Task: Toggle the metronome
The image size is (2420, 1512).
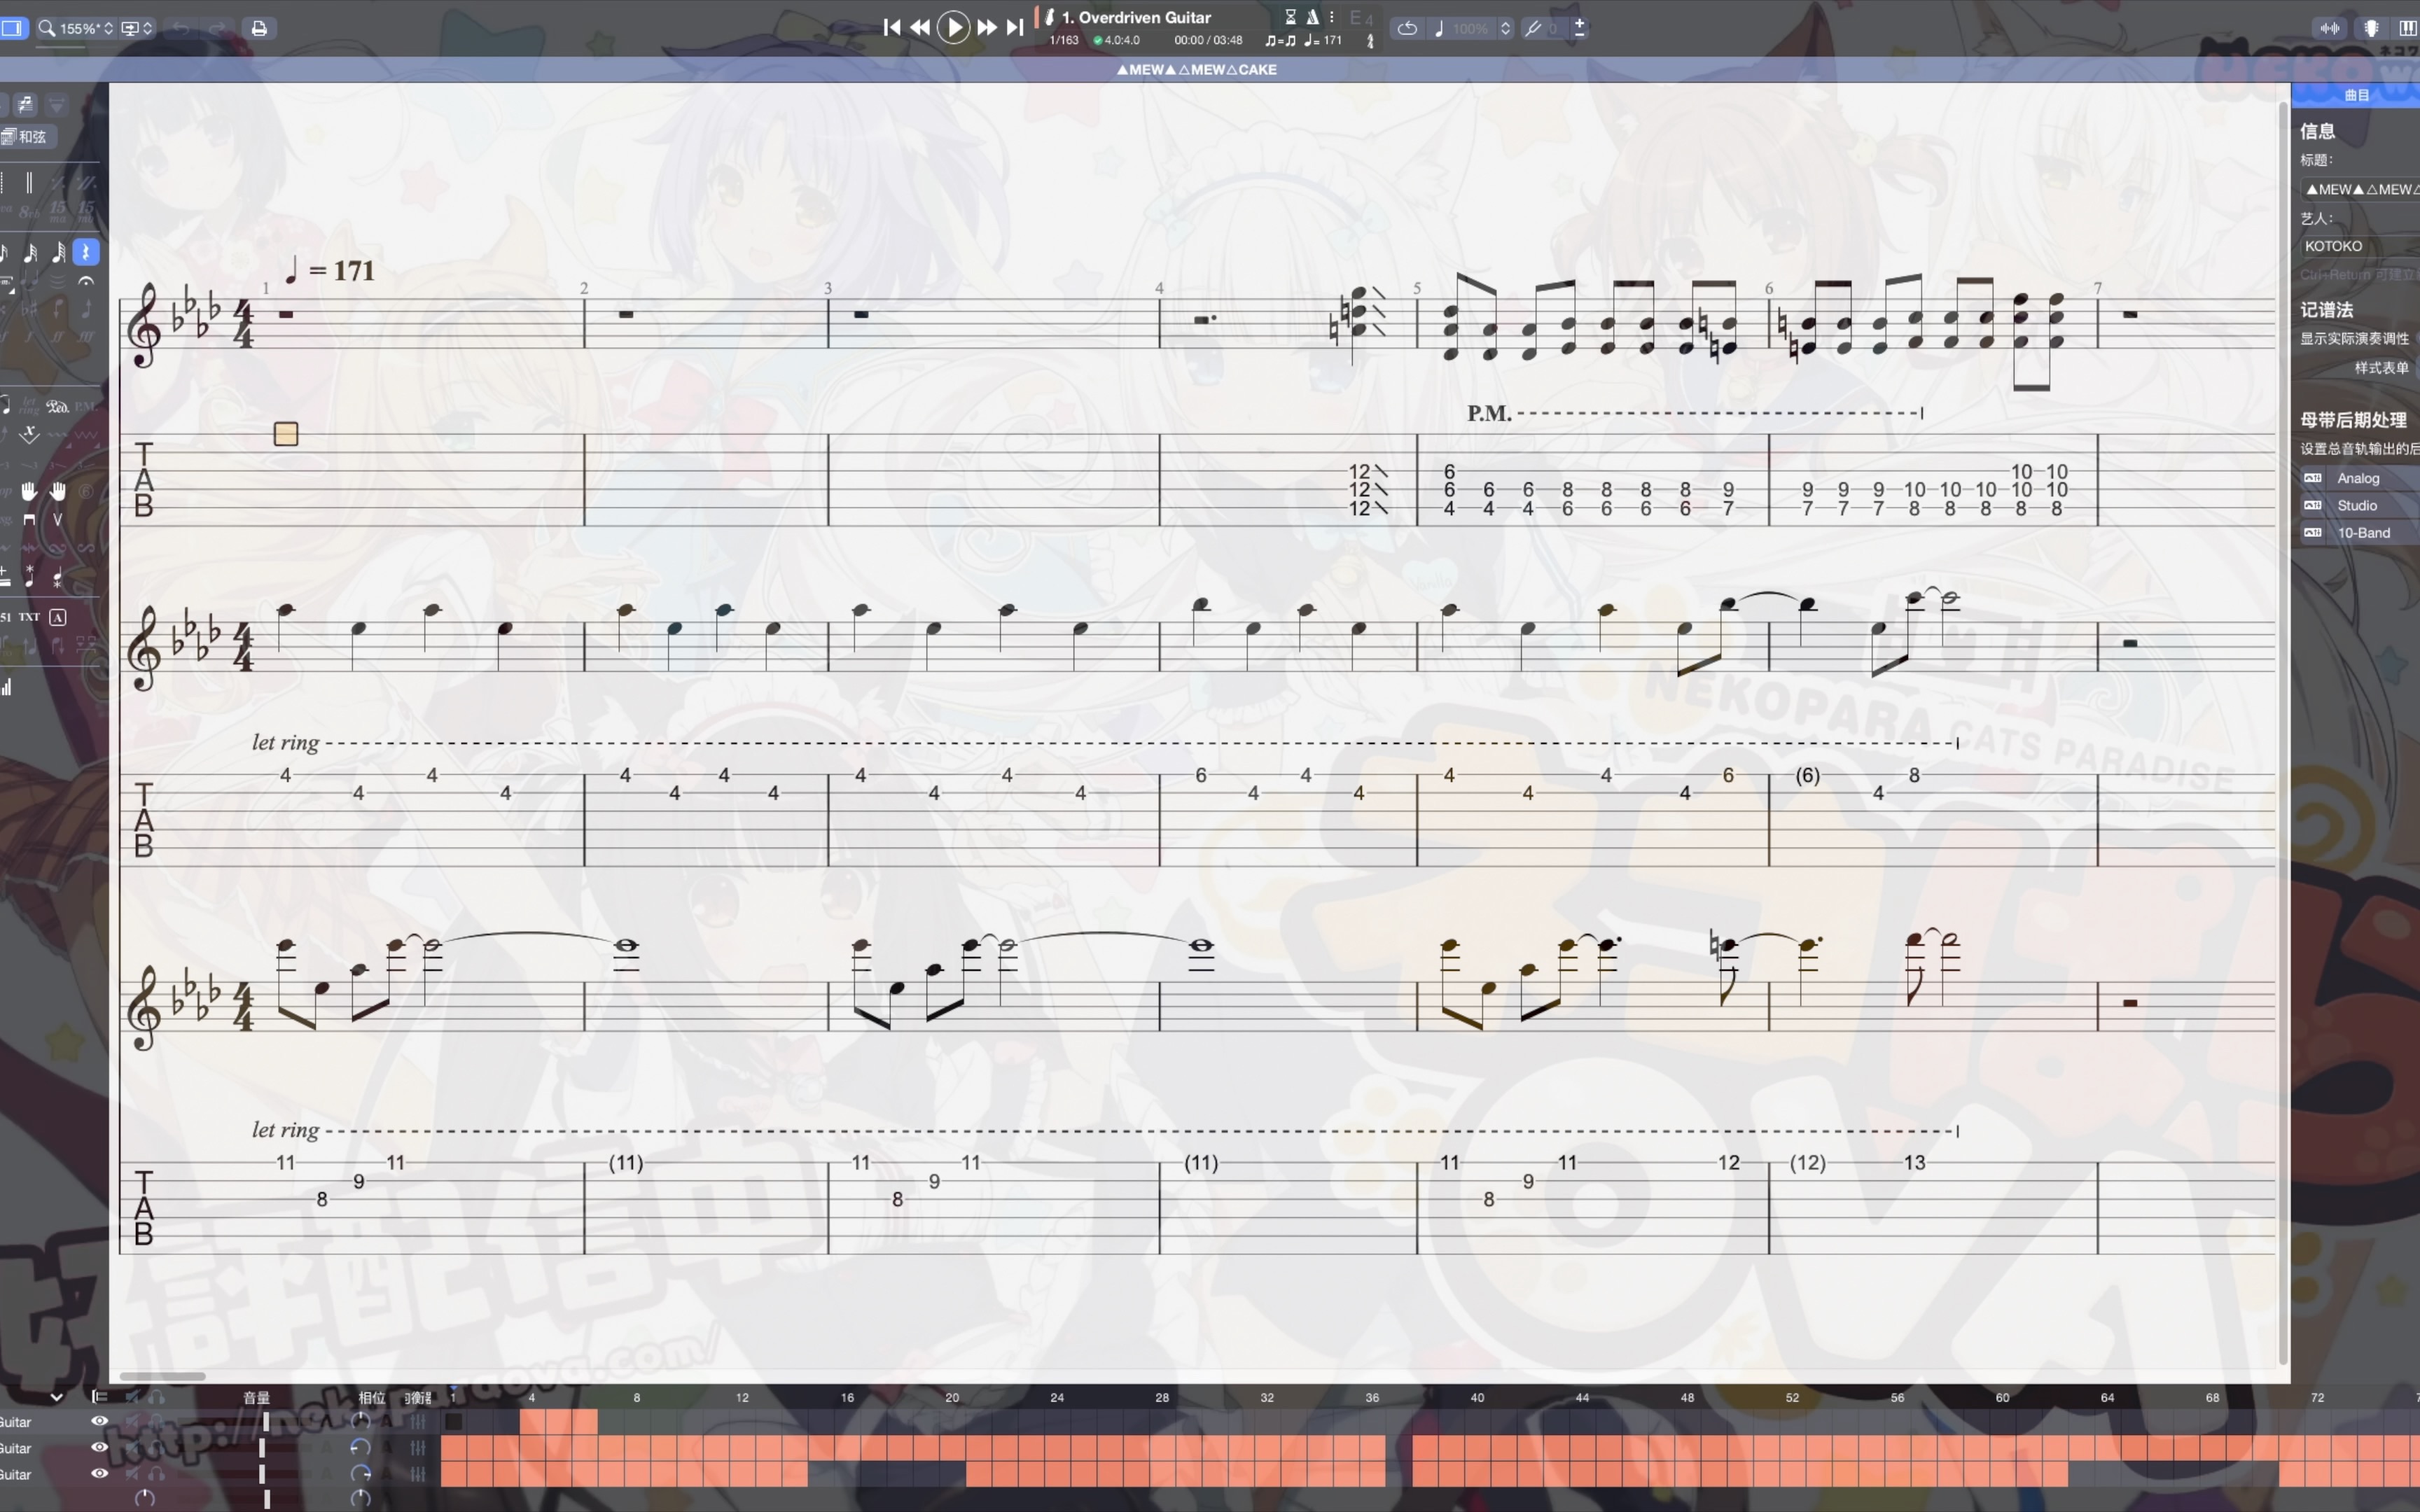Action: 1312,17
